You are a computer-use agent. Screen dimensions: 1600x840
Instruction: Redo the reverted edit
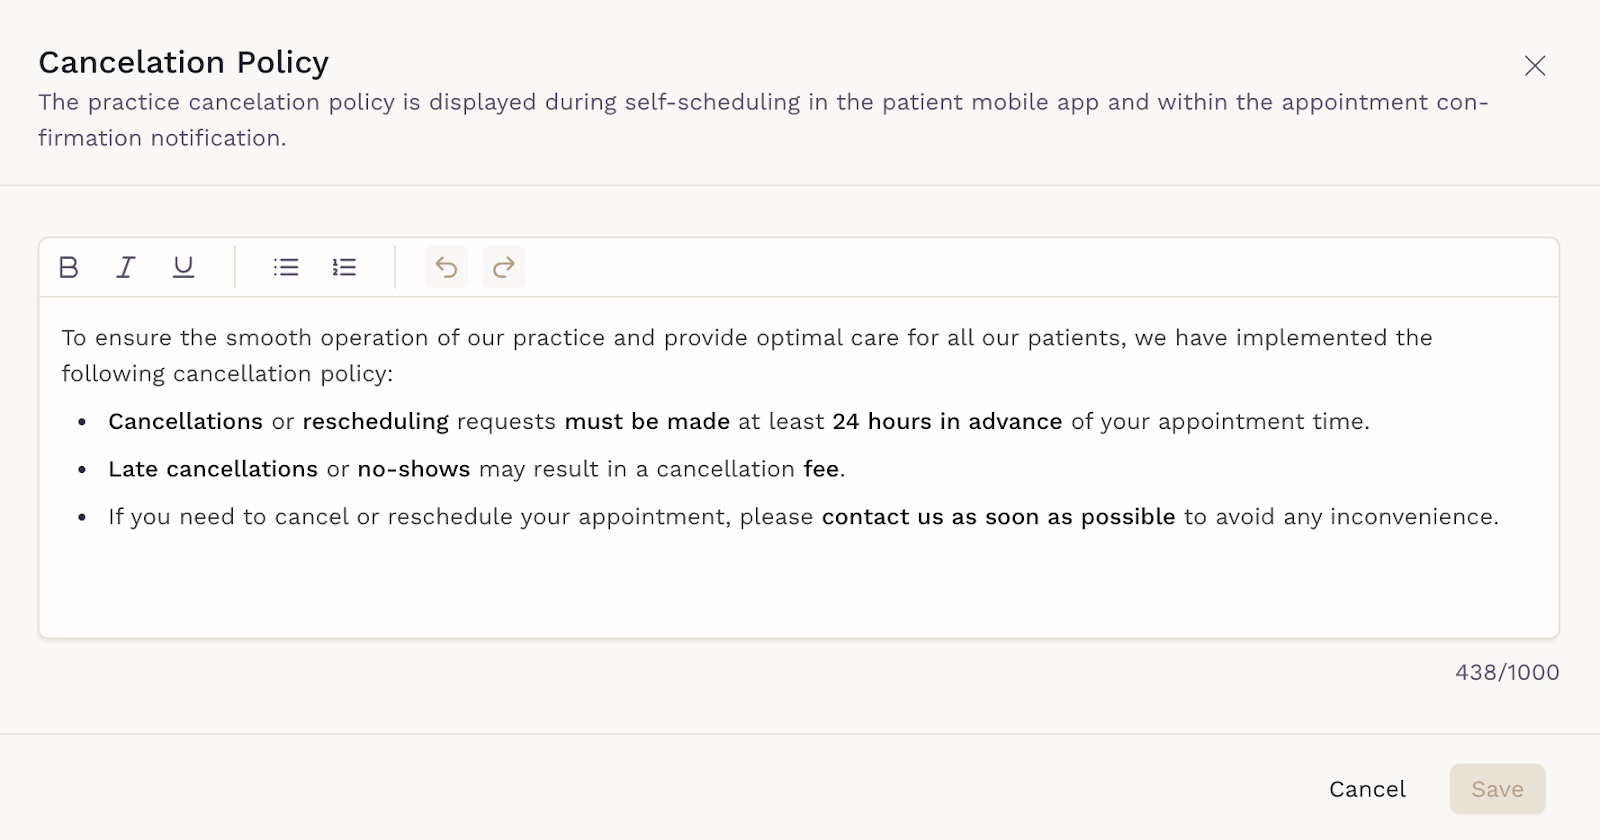(x=504, y=267)
